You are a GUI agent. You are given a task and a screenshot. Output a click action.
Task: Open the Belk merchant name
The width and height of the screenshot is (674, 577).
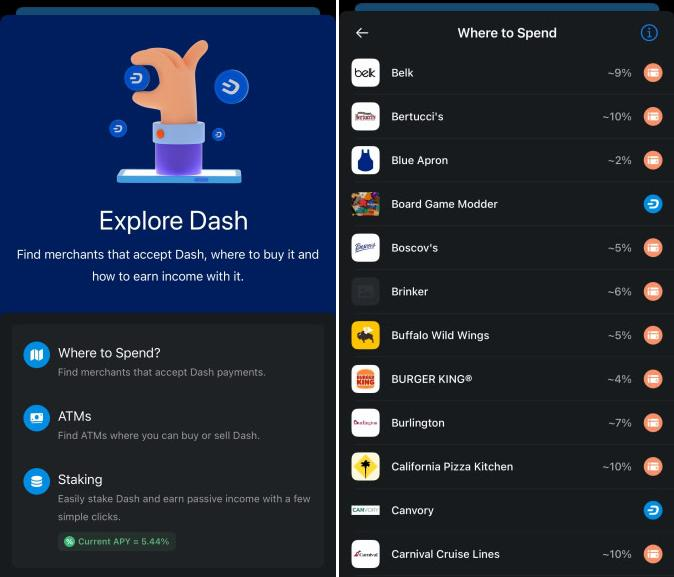pos(402,73)
